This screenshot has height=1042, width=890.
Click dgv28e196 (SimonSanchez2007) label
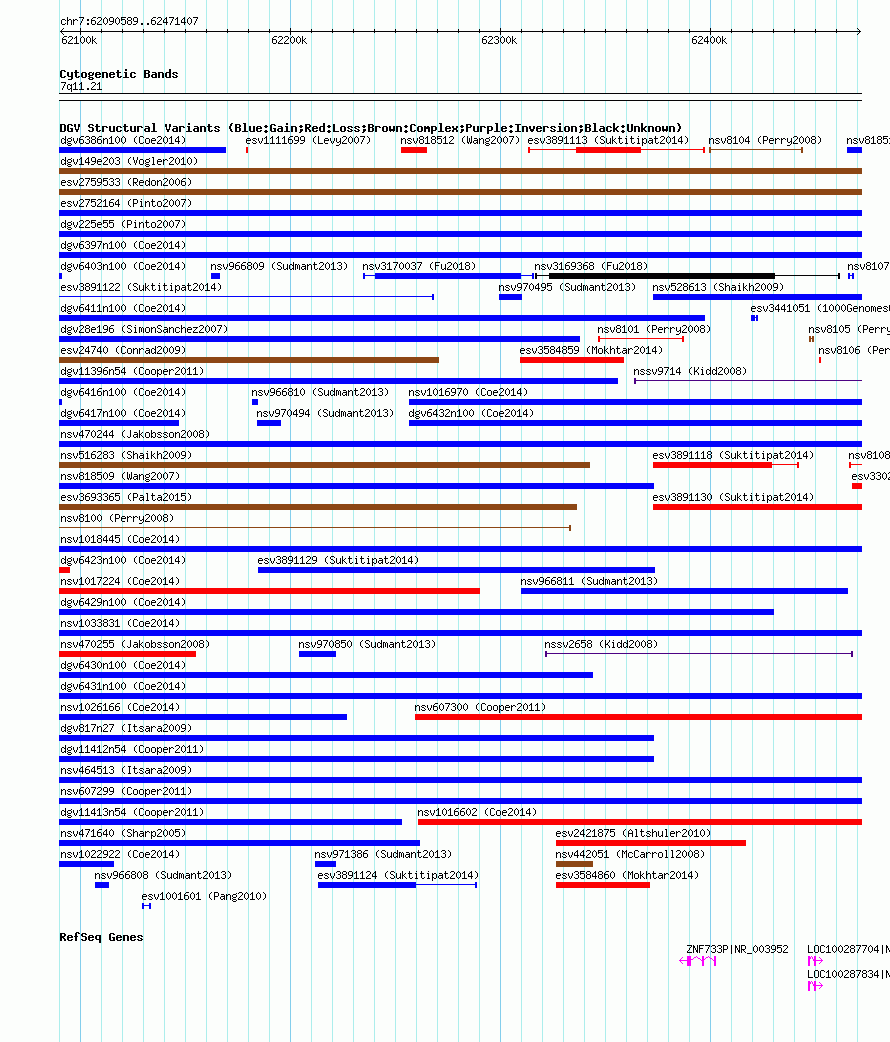pos(144,330)
